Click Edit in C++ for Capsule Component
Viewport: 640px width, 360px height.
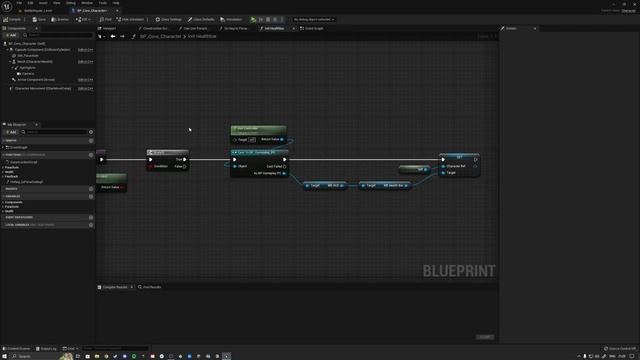[85, 50]
